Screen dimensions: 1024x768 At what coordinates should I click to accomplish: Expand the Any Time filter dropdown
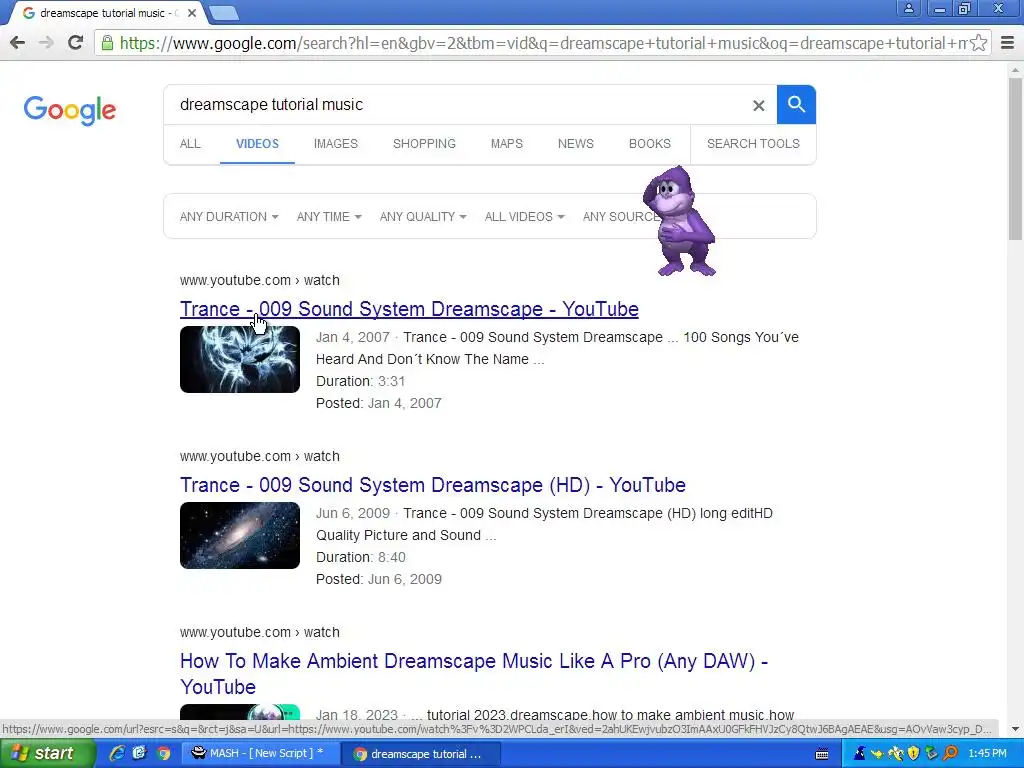pyautogui.click(x=329, y=216)
